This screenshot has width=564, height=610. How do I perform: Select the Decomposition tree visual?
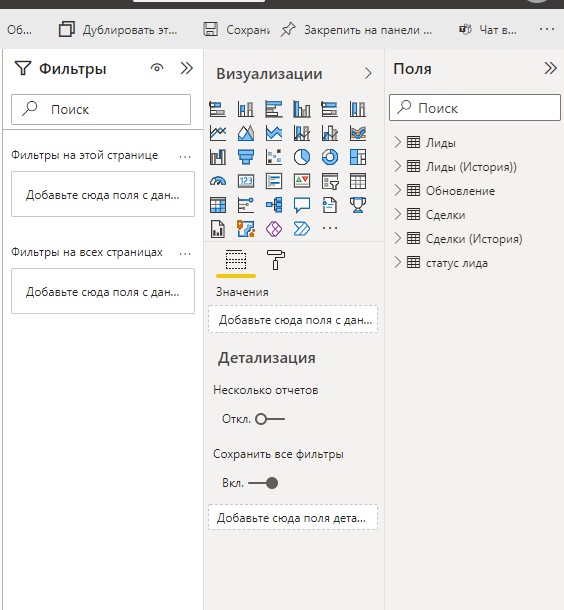[274, 205]
